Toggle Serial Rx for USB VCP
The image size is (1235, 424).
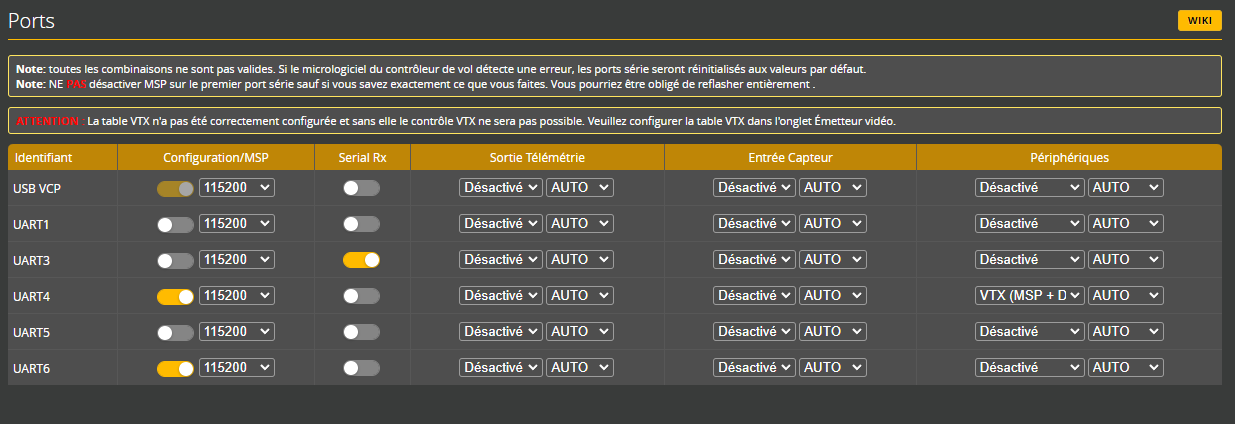(x=361, y=188)
